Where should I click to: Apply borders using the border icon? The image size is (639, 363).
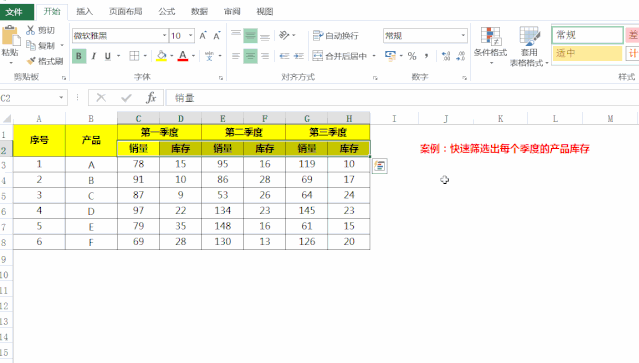tap(134, 56)
